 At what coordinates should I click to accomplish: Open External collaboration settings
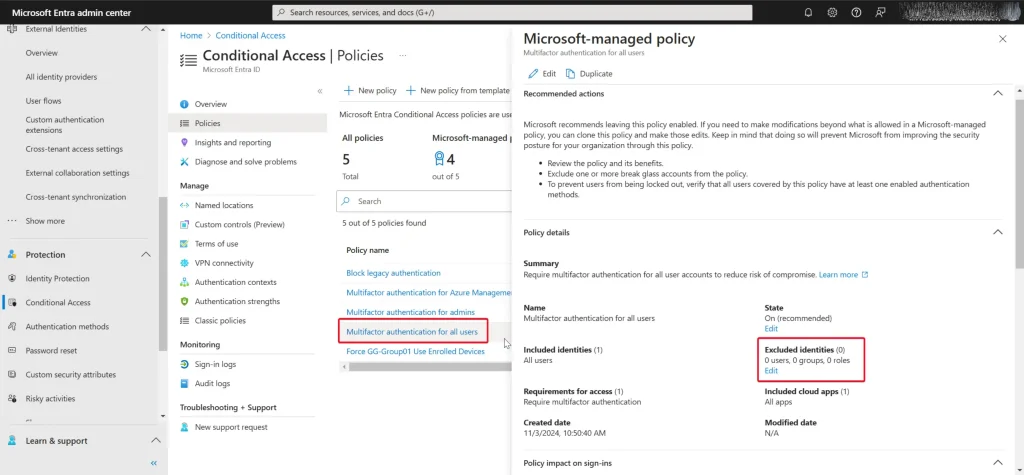pos(77,173)
